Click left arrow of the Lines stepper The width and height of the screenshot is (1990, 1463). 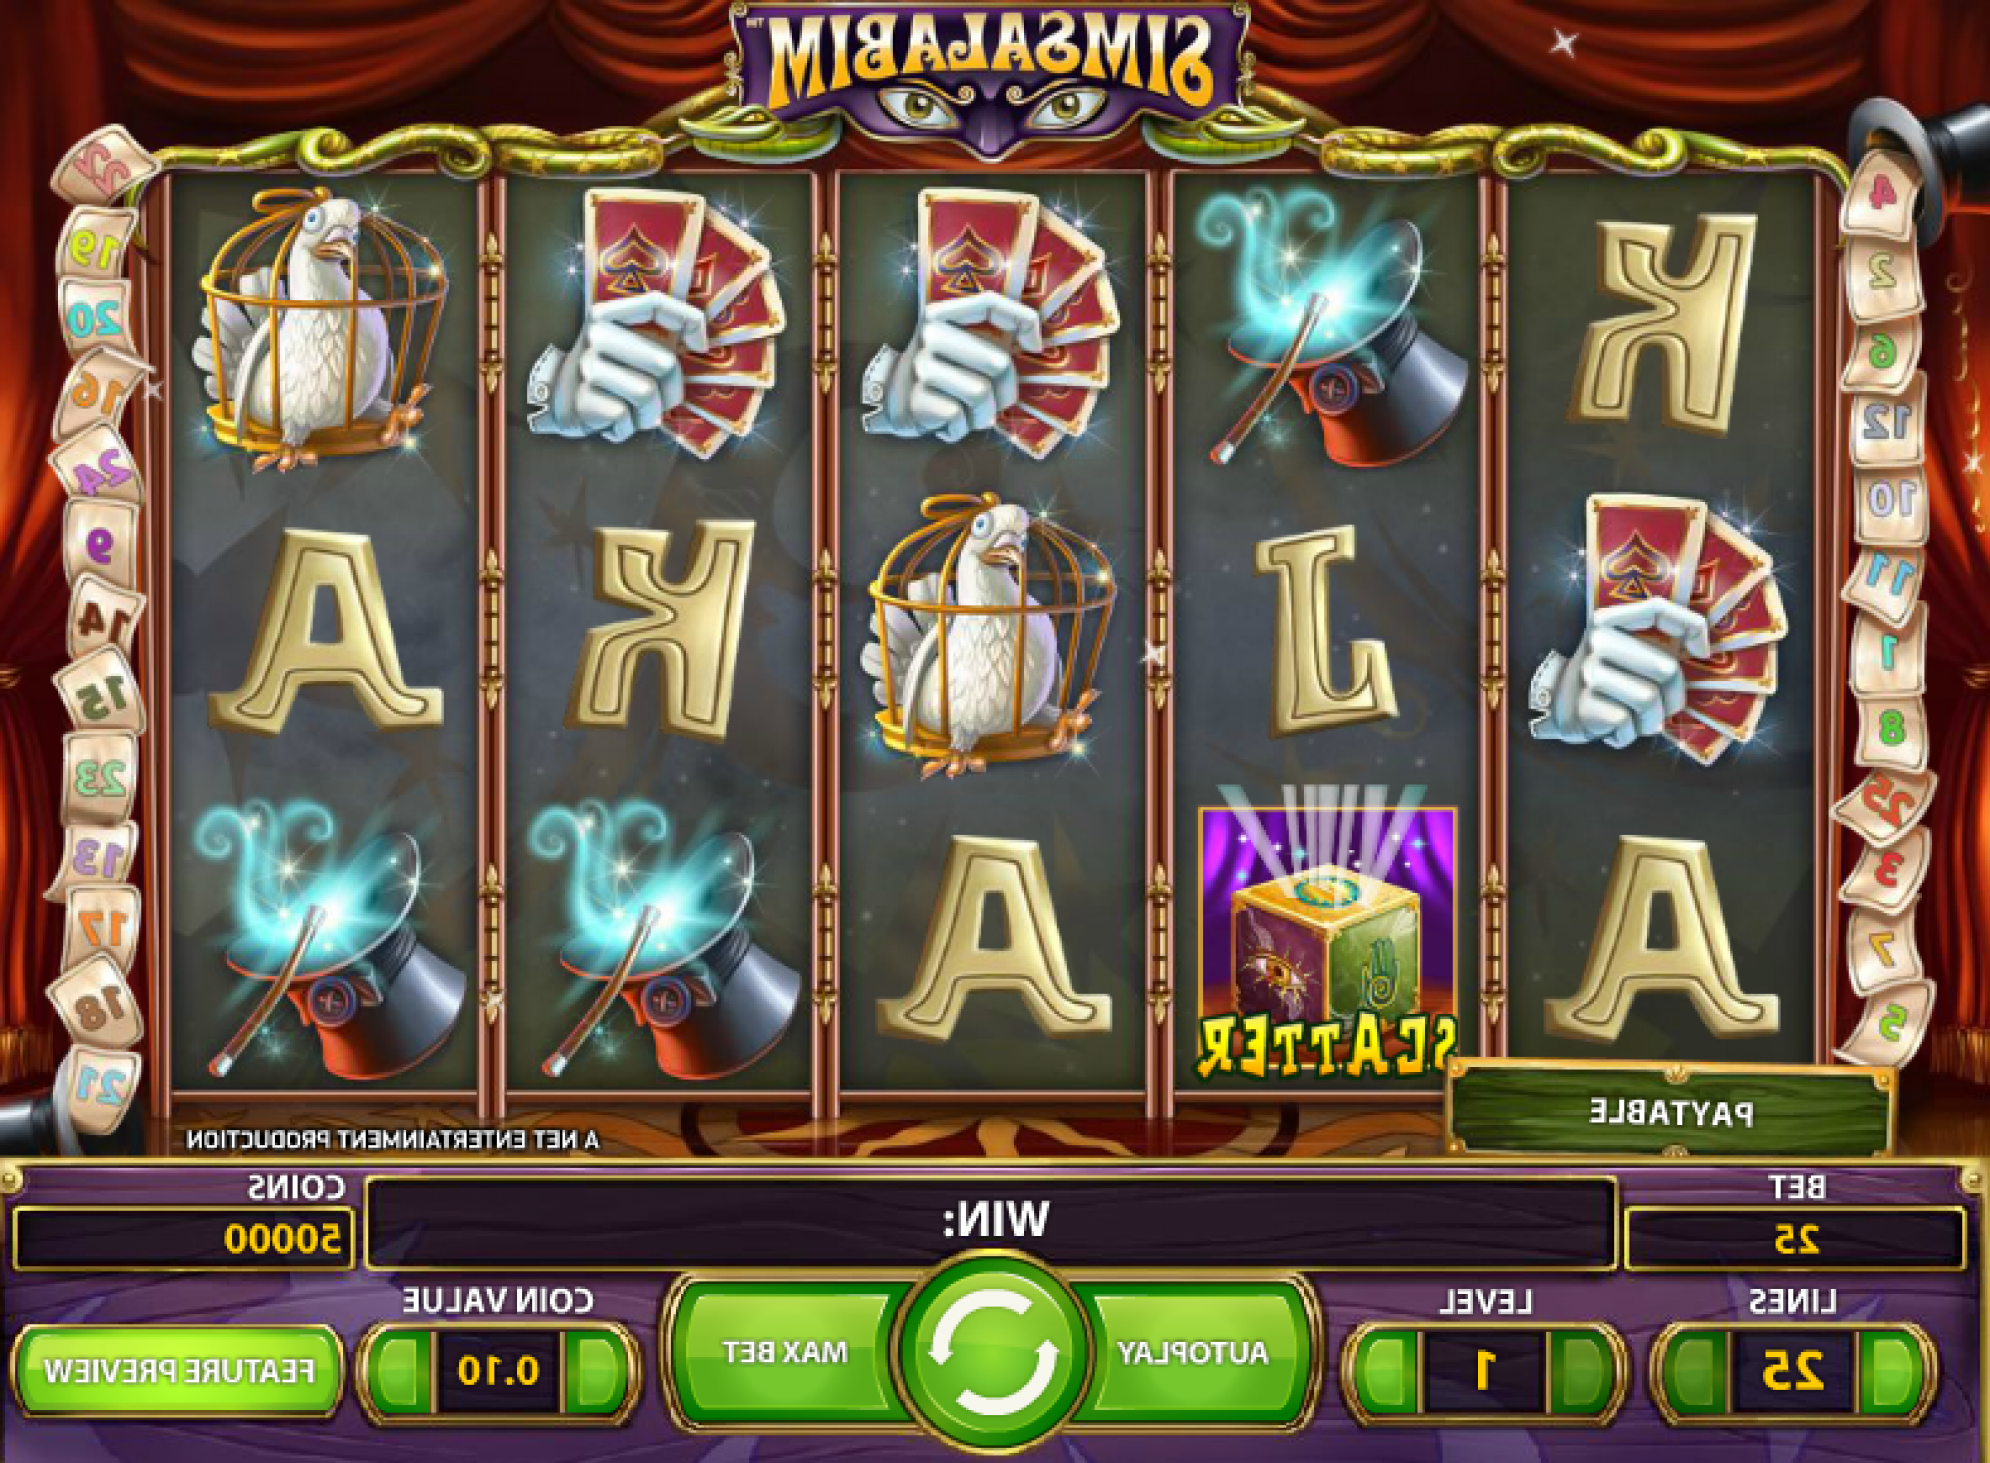pos(1693,1370)
